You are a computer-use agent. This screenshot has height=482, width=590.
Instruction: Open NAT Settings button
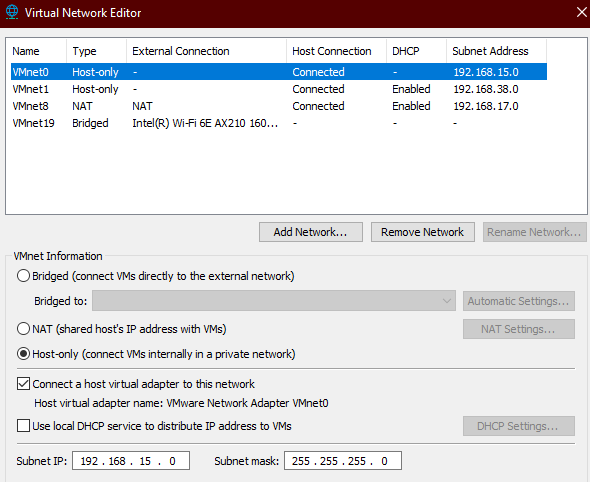519,329
